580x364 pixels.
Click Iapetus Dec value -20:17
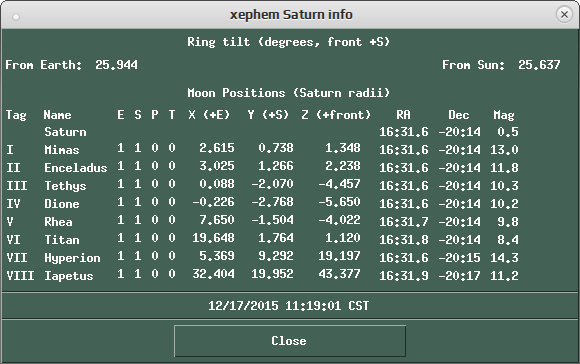pos(459,276)
